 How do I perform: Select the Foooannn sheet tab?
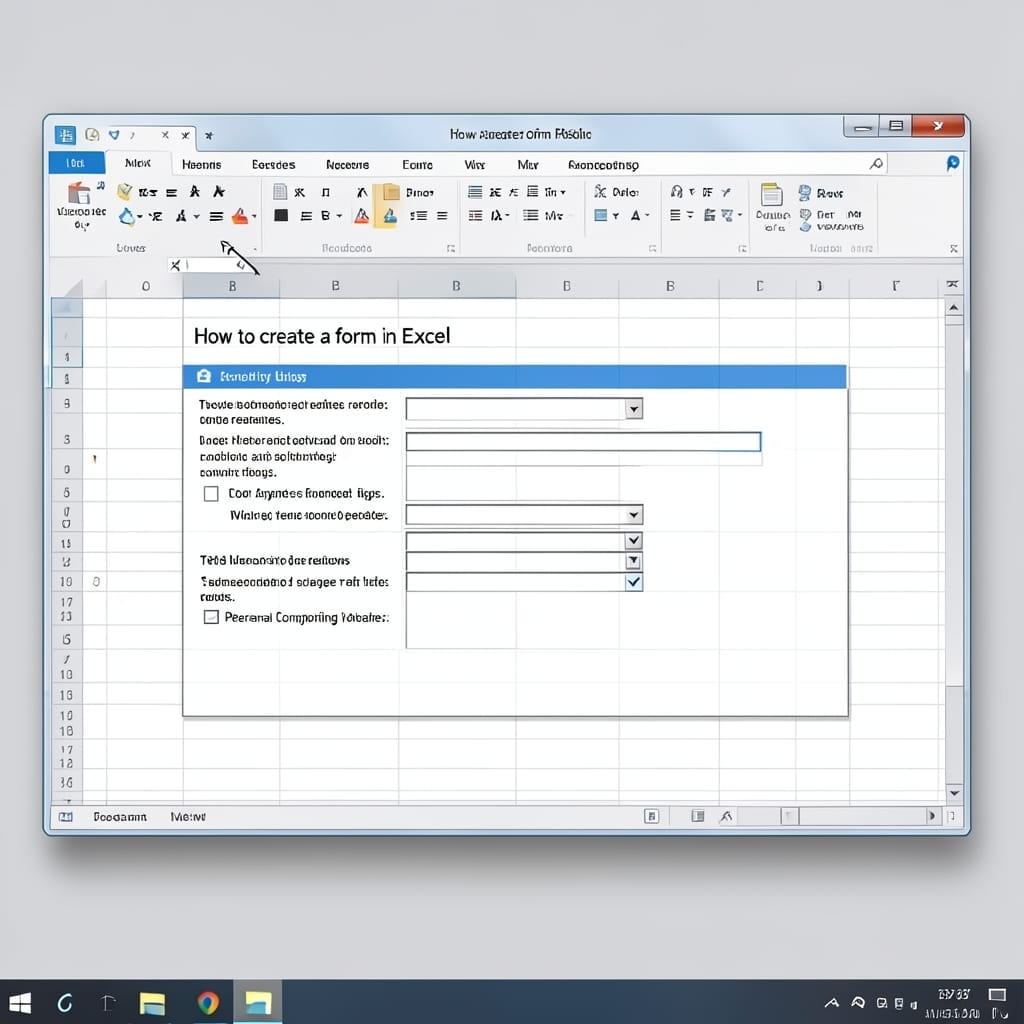coord(120,817)
